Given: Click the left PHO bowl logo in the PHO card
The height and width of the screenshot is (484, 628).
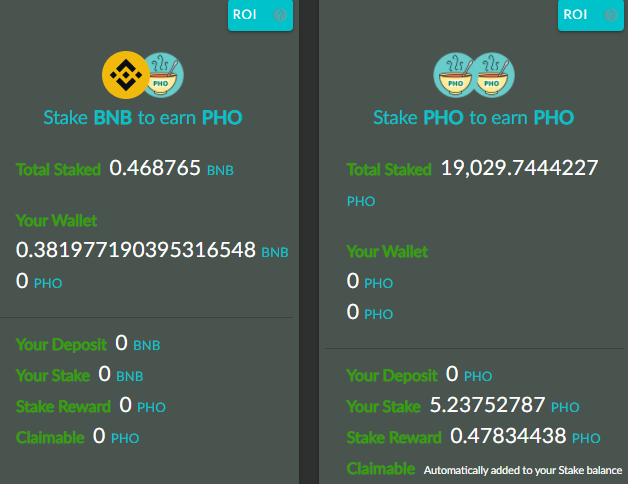Looking at the screenshot, I should [x=455, y=75].
